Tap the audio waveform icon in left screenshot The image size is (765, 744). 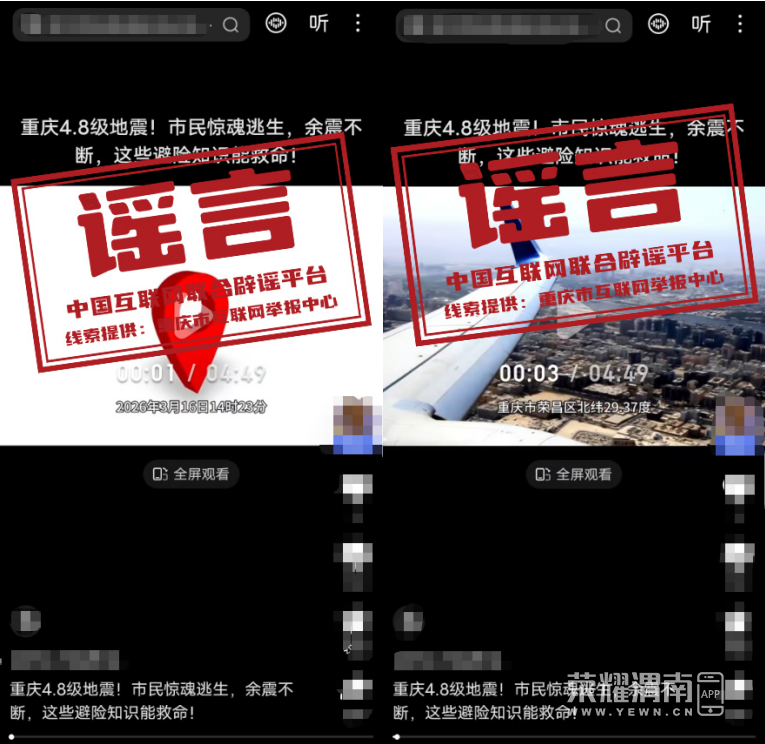pos(276,24)
